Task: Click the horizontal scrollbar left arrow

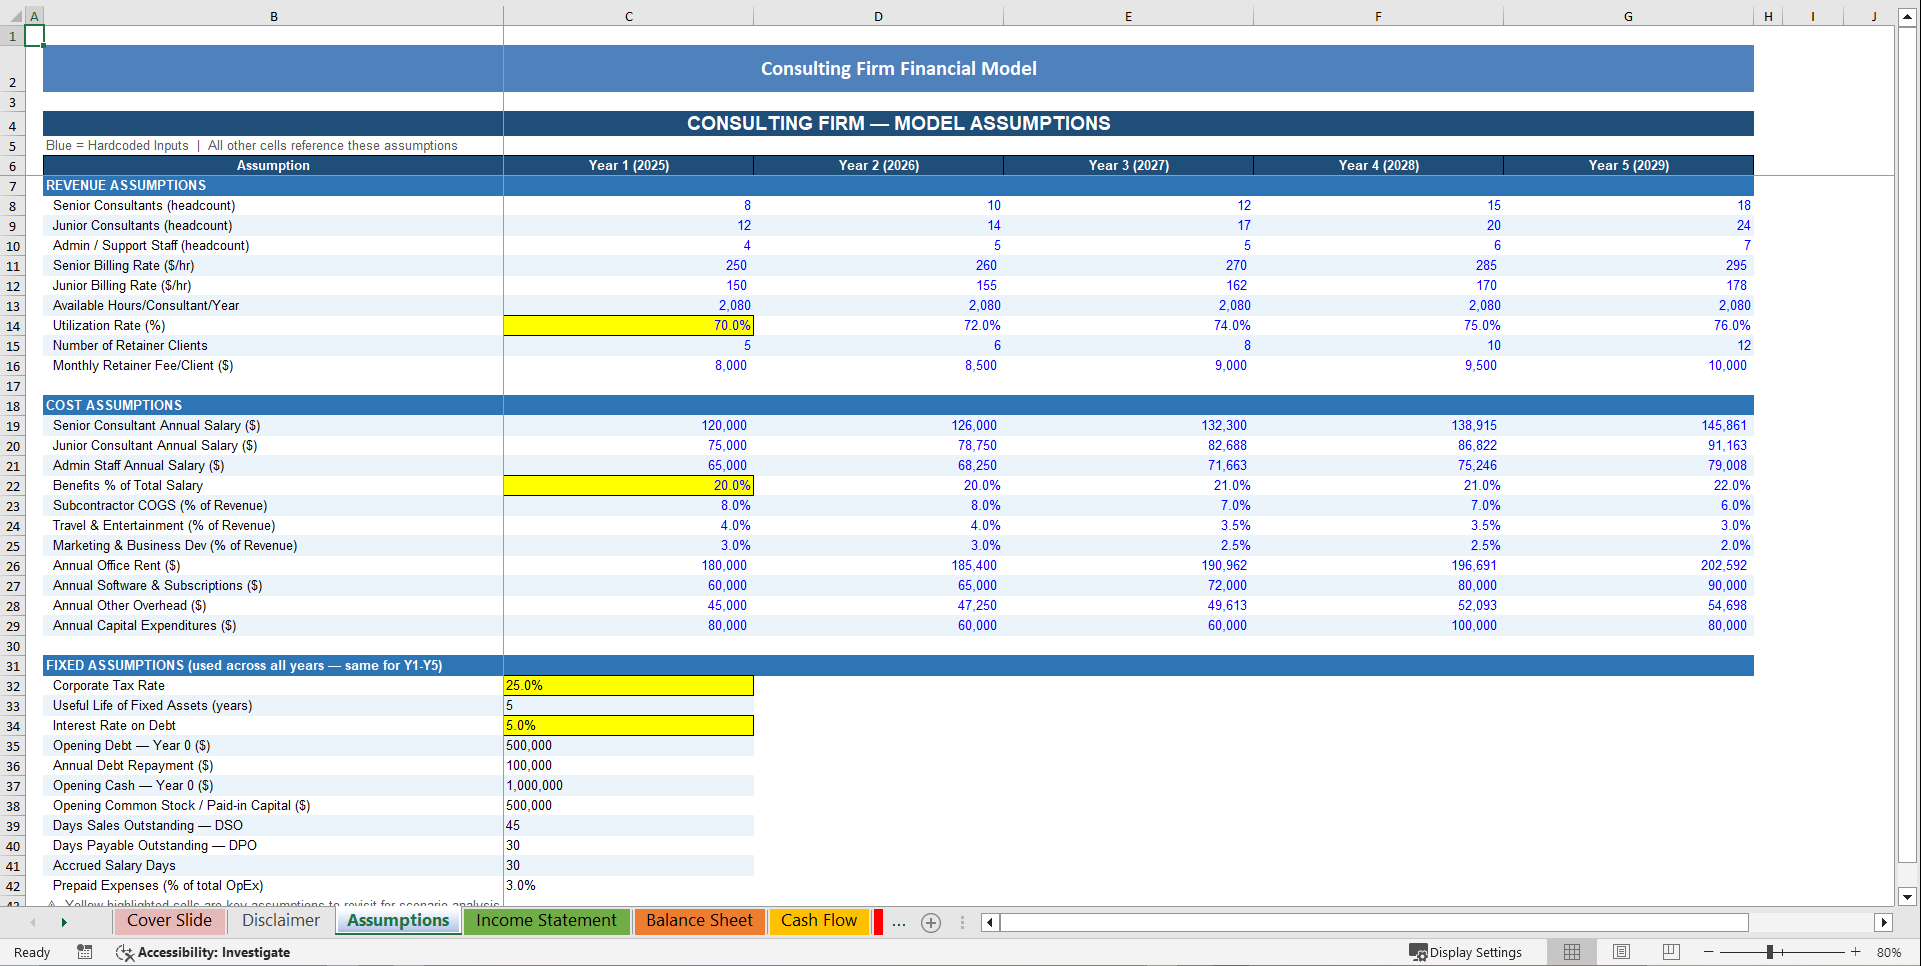Action: click(x=988, y=922)
